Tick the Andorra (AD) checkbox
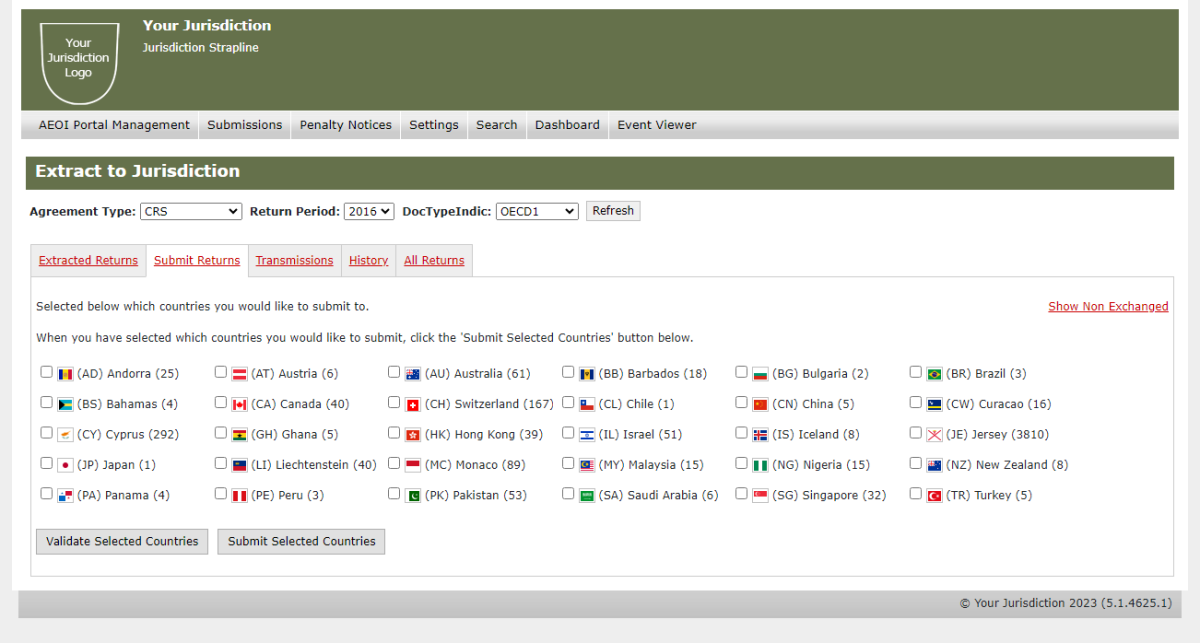Screen dimensions: 1200x643 [46, 372]
